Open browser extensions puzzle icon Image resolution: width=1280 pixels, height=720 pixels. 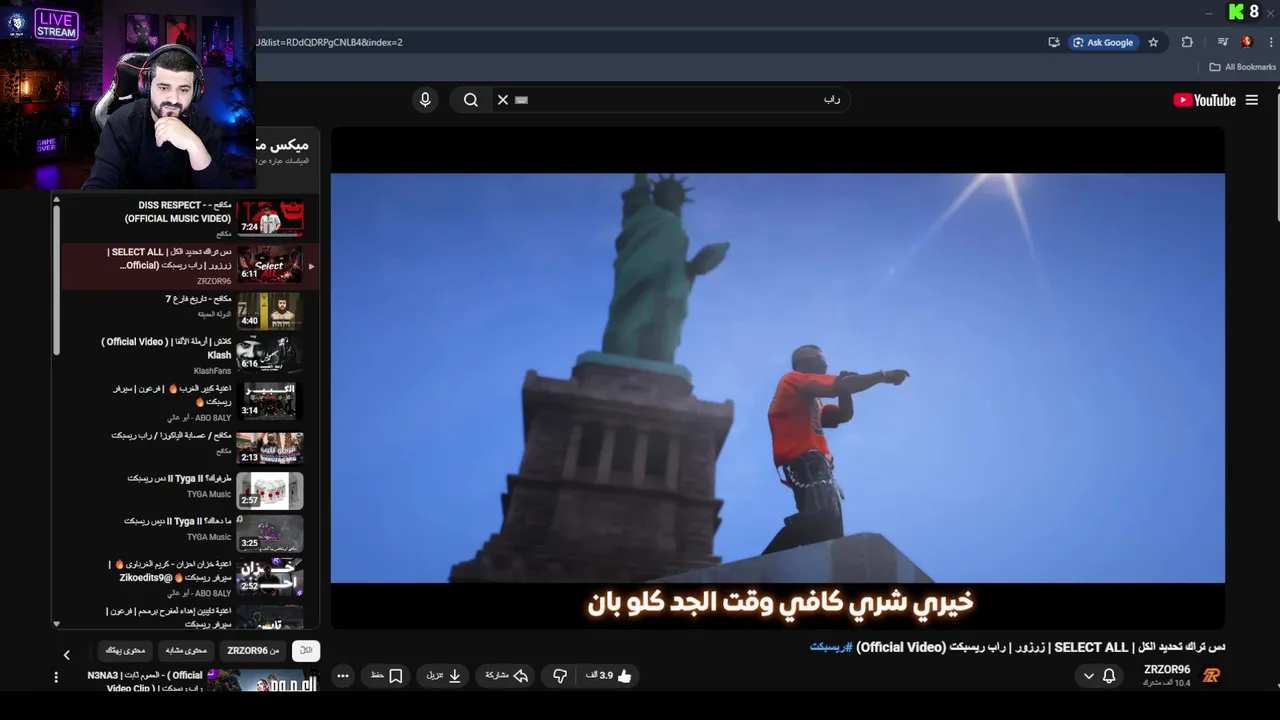click(1187, 42)
